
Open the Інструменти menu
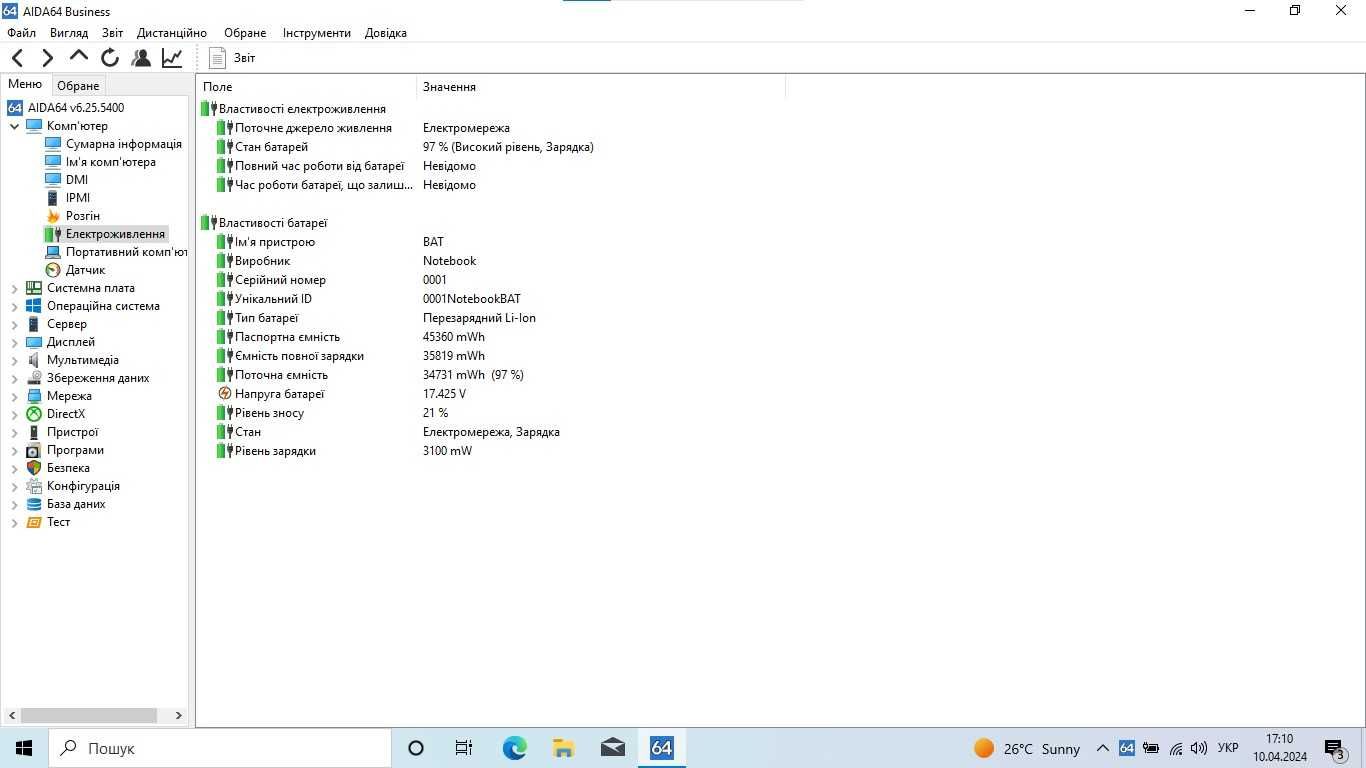(x=317, y=33)
